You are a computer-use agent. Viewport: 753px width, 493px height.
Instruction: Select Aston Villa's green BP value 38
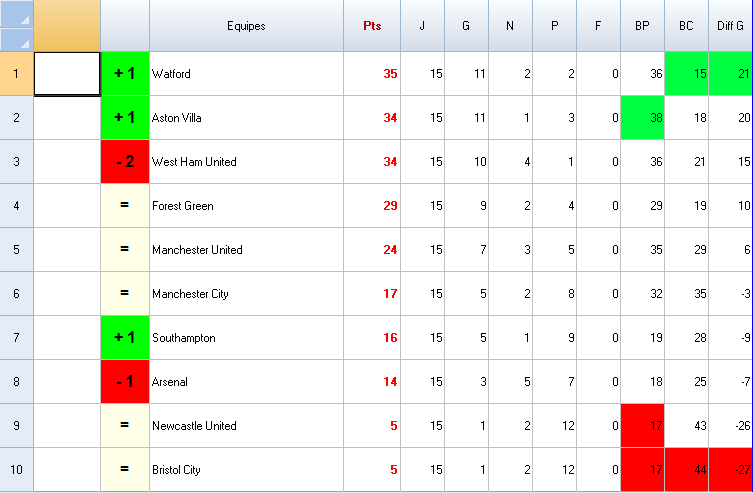[642, 118]
